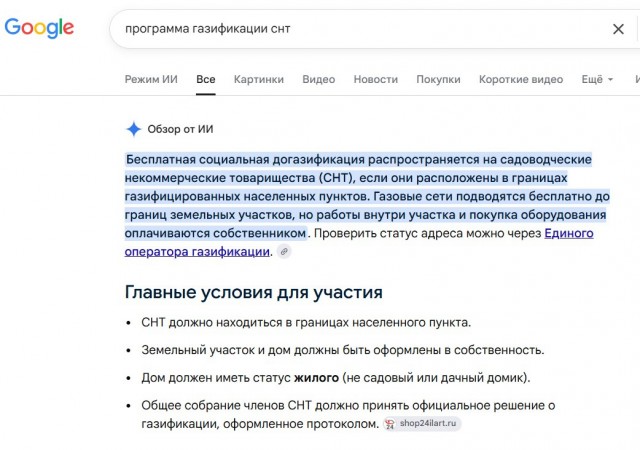Image resolution: width=640 pixels, height=450 pixels.
Task: Click the bold word 'жилого'
Action: pyautogui.click(x=316, y=378)
